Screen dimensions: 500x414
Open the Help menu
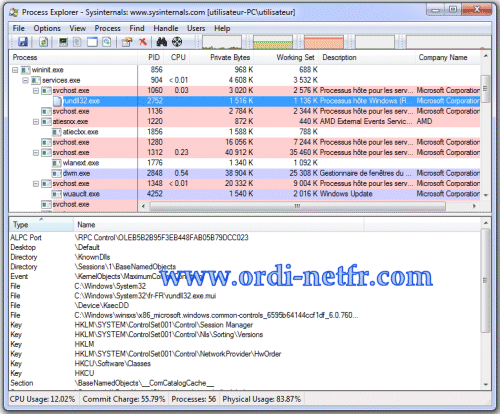click(x=222, y=28)
